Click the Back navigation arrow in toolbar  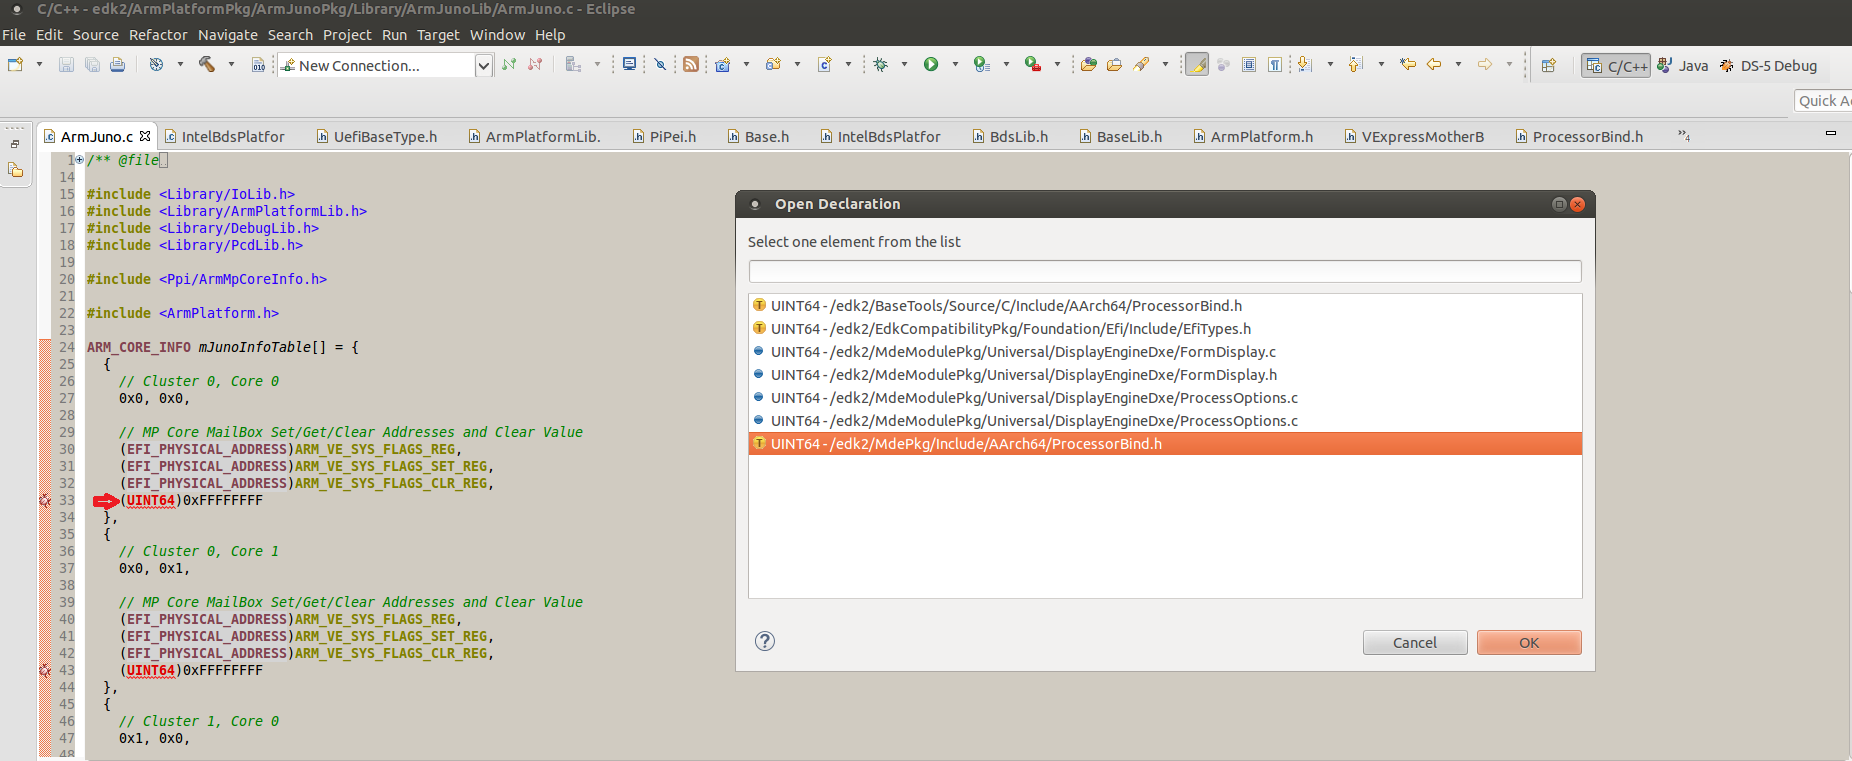[x=1434, y=64]
